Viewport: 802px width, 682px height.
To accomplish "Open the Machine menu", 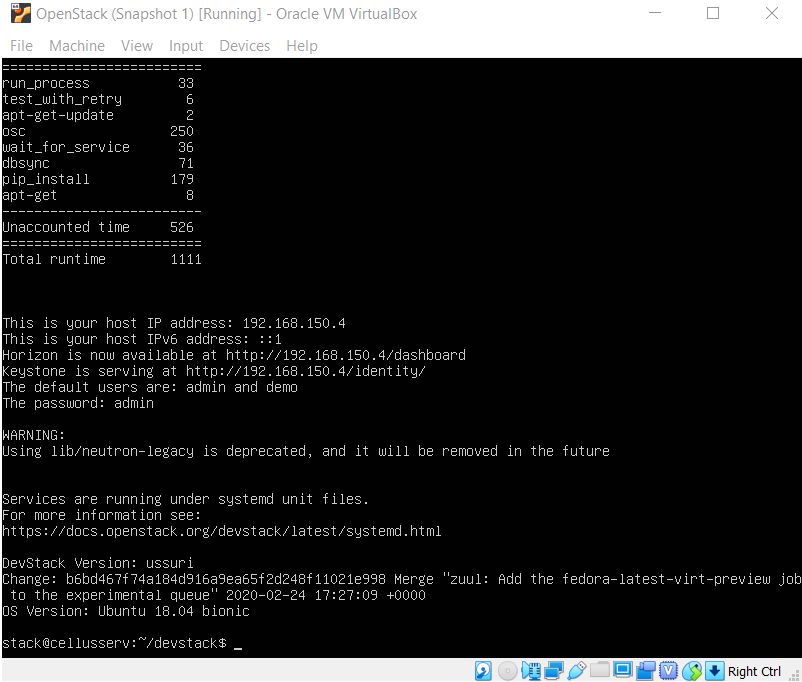I will 77,46.
